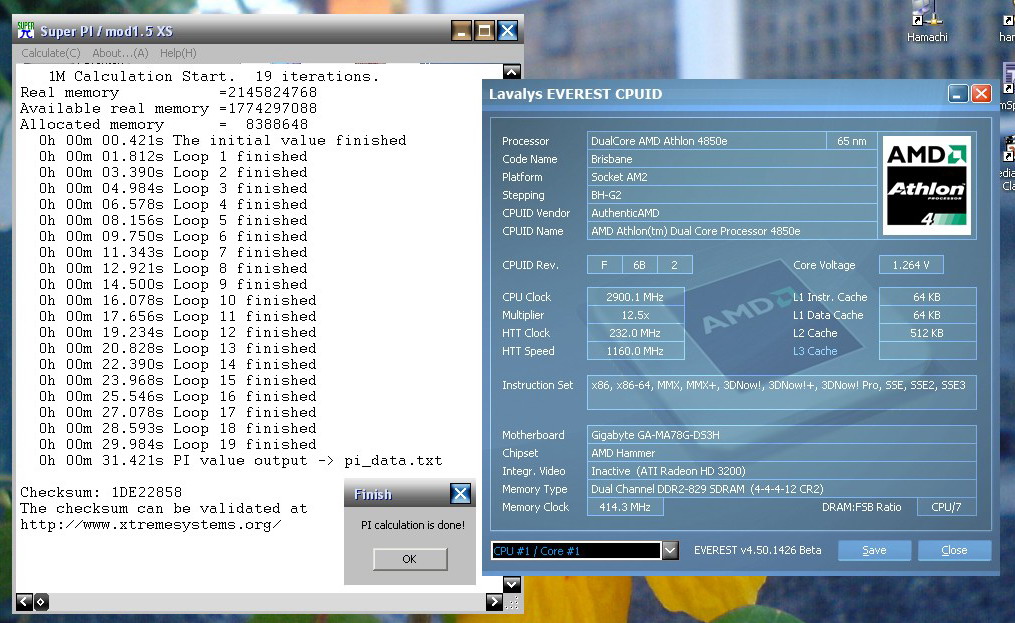
Task: Click the horizontal scroll right arrow in Super PI
Action: coord(493,602)
